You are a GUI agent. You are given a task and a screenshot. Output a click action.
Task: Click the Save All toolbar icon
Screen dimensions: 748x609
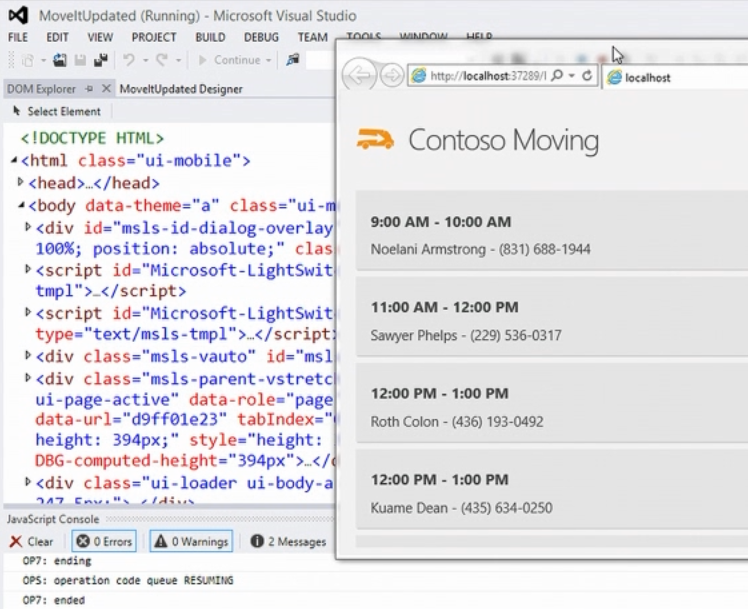(x=101, y=60)
